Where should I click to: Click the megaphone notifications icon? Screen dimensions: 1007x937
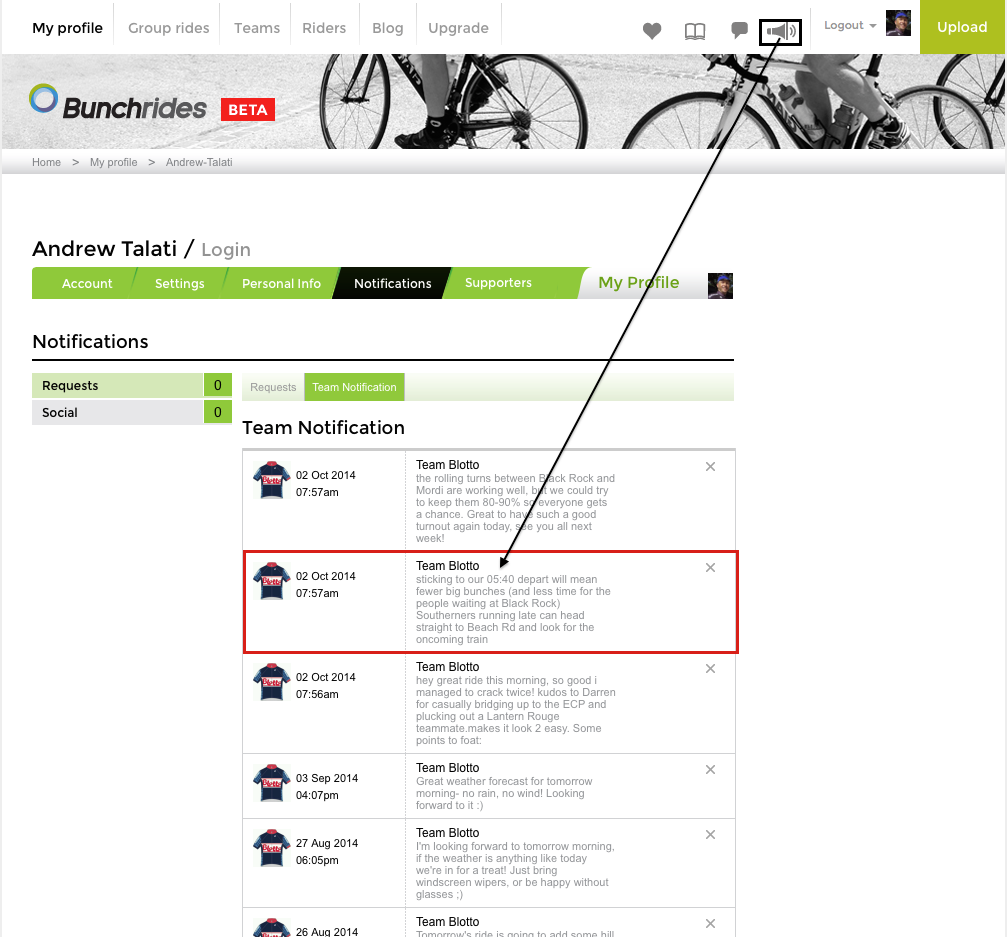780,31
